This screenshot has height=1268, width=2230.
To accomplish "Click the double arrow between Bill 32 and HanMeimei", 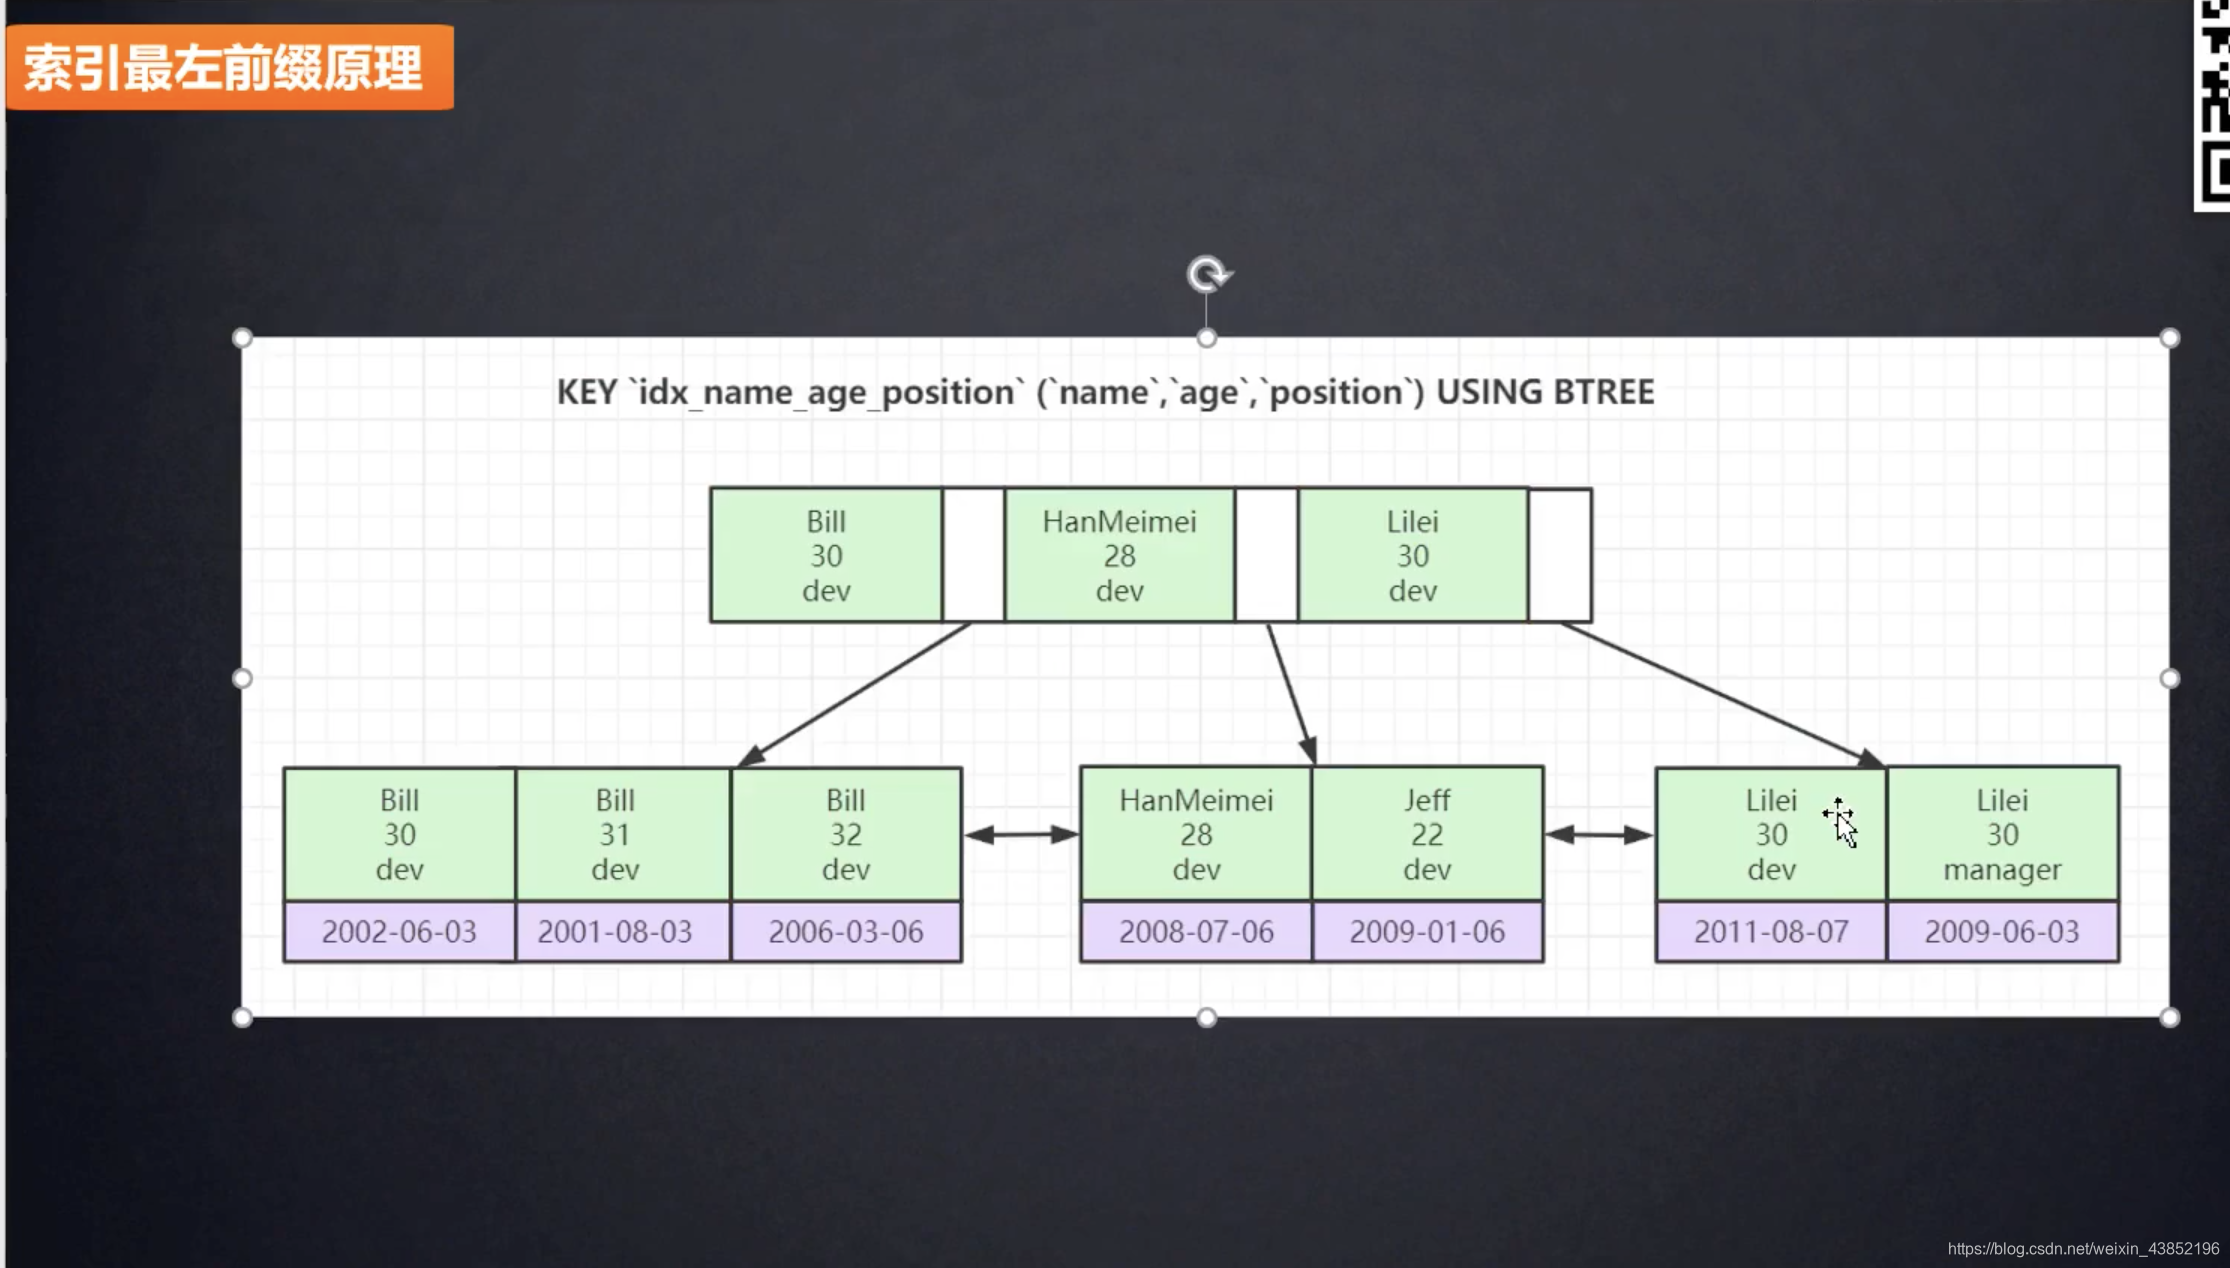I will (x=1021, y=834).
